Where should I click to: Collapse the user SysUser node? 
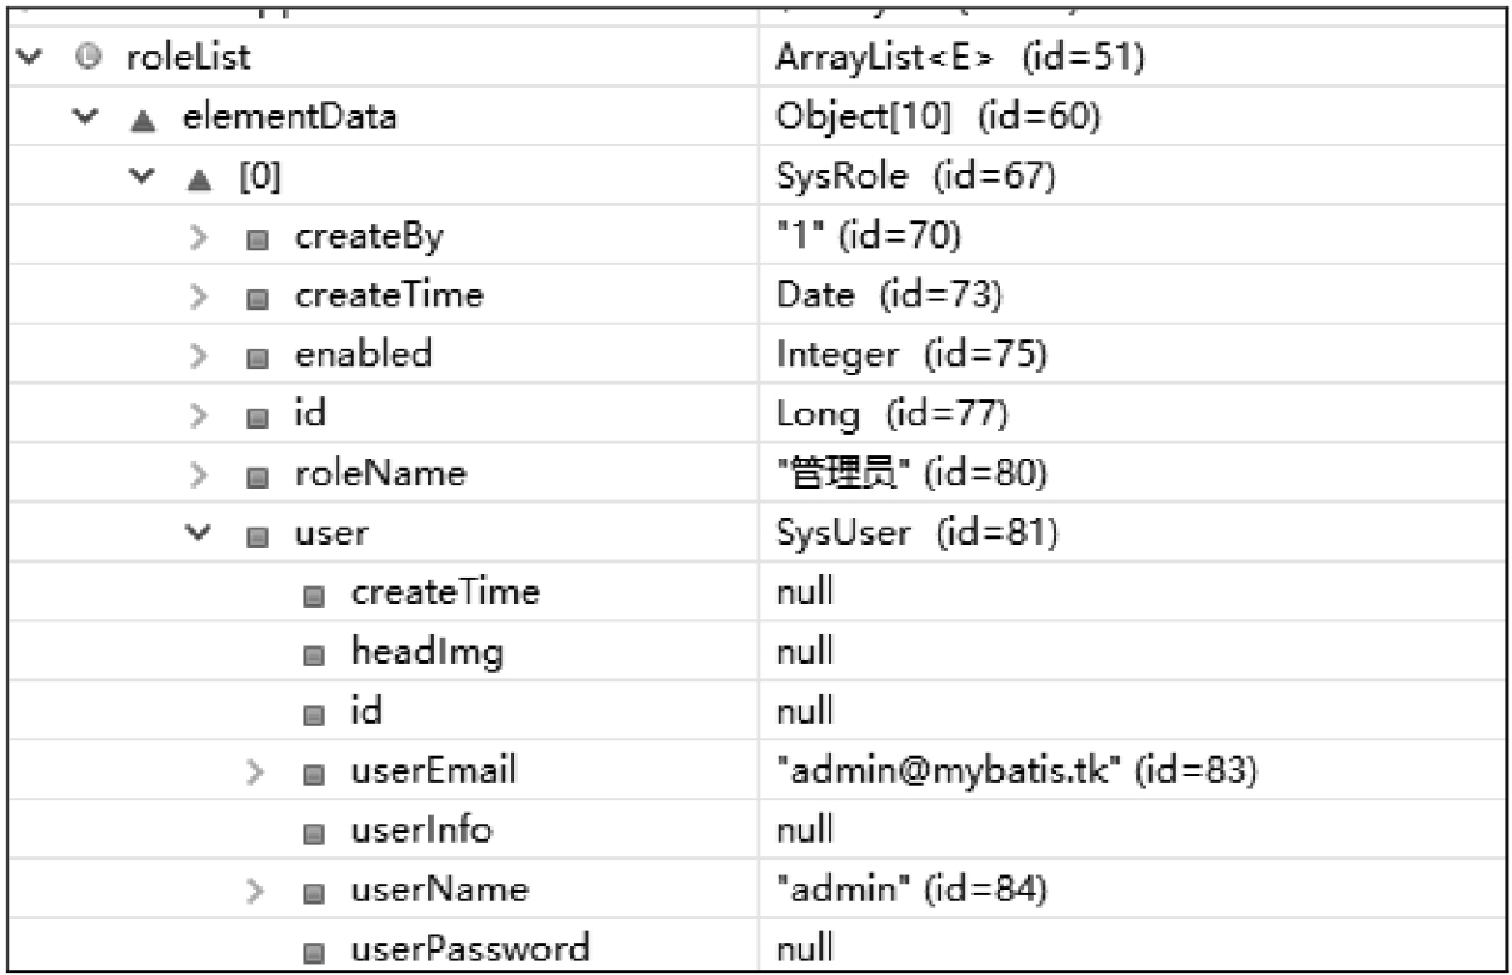[x=198, y=532]
